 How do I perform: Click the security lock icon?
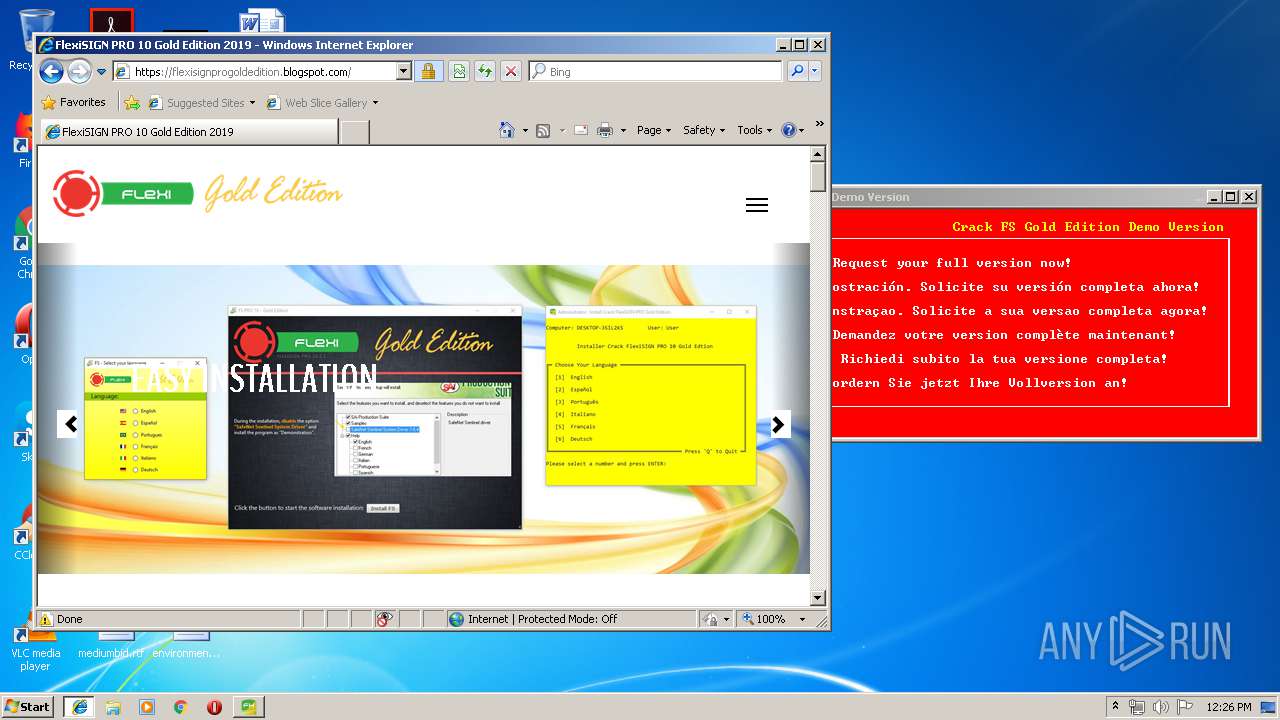point(428,72)
